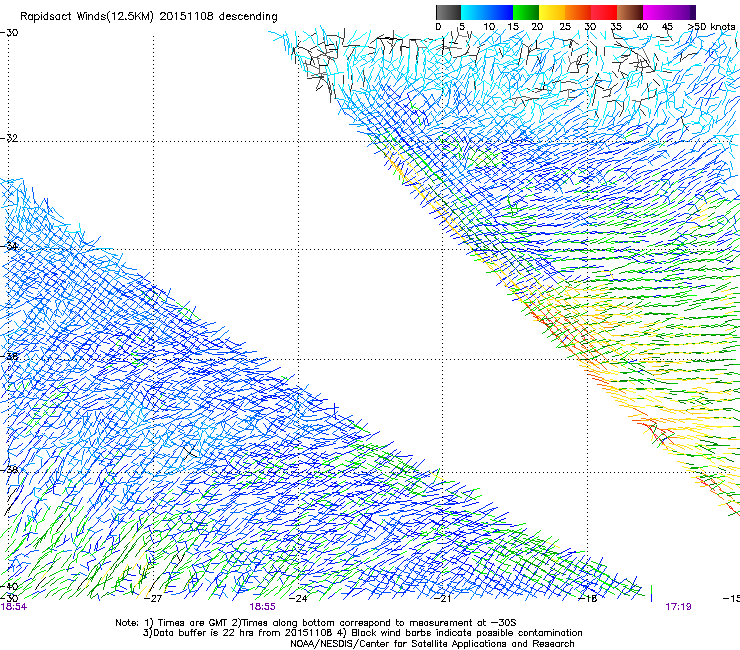The image size is (740, 650).
Task: Click the '-27' longitude axis label
Action: pos(153,599)
